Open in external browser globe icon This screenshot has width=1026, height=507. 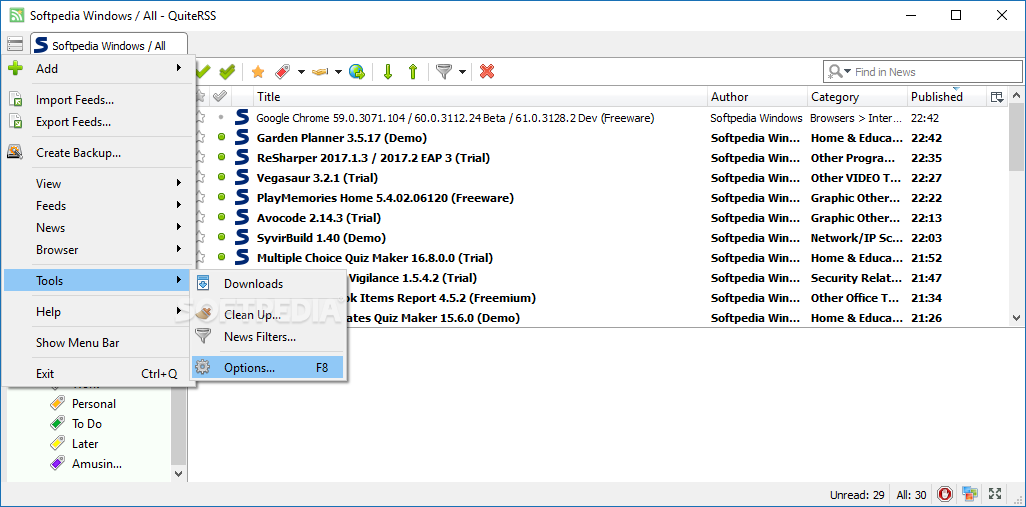tap(357, 71)
